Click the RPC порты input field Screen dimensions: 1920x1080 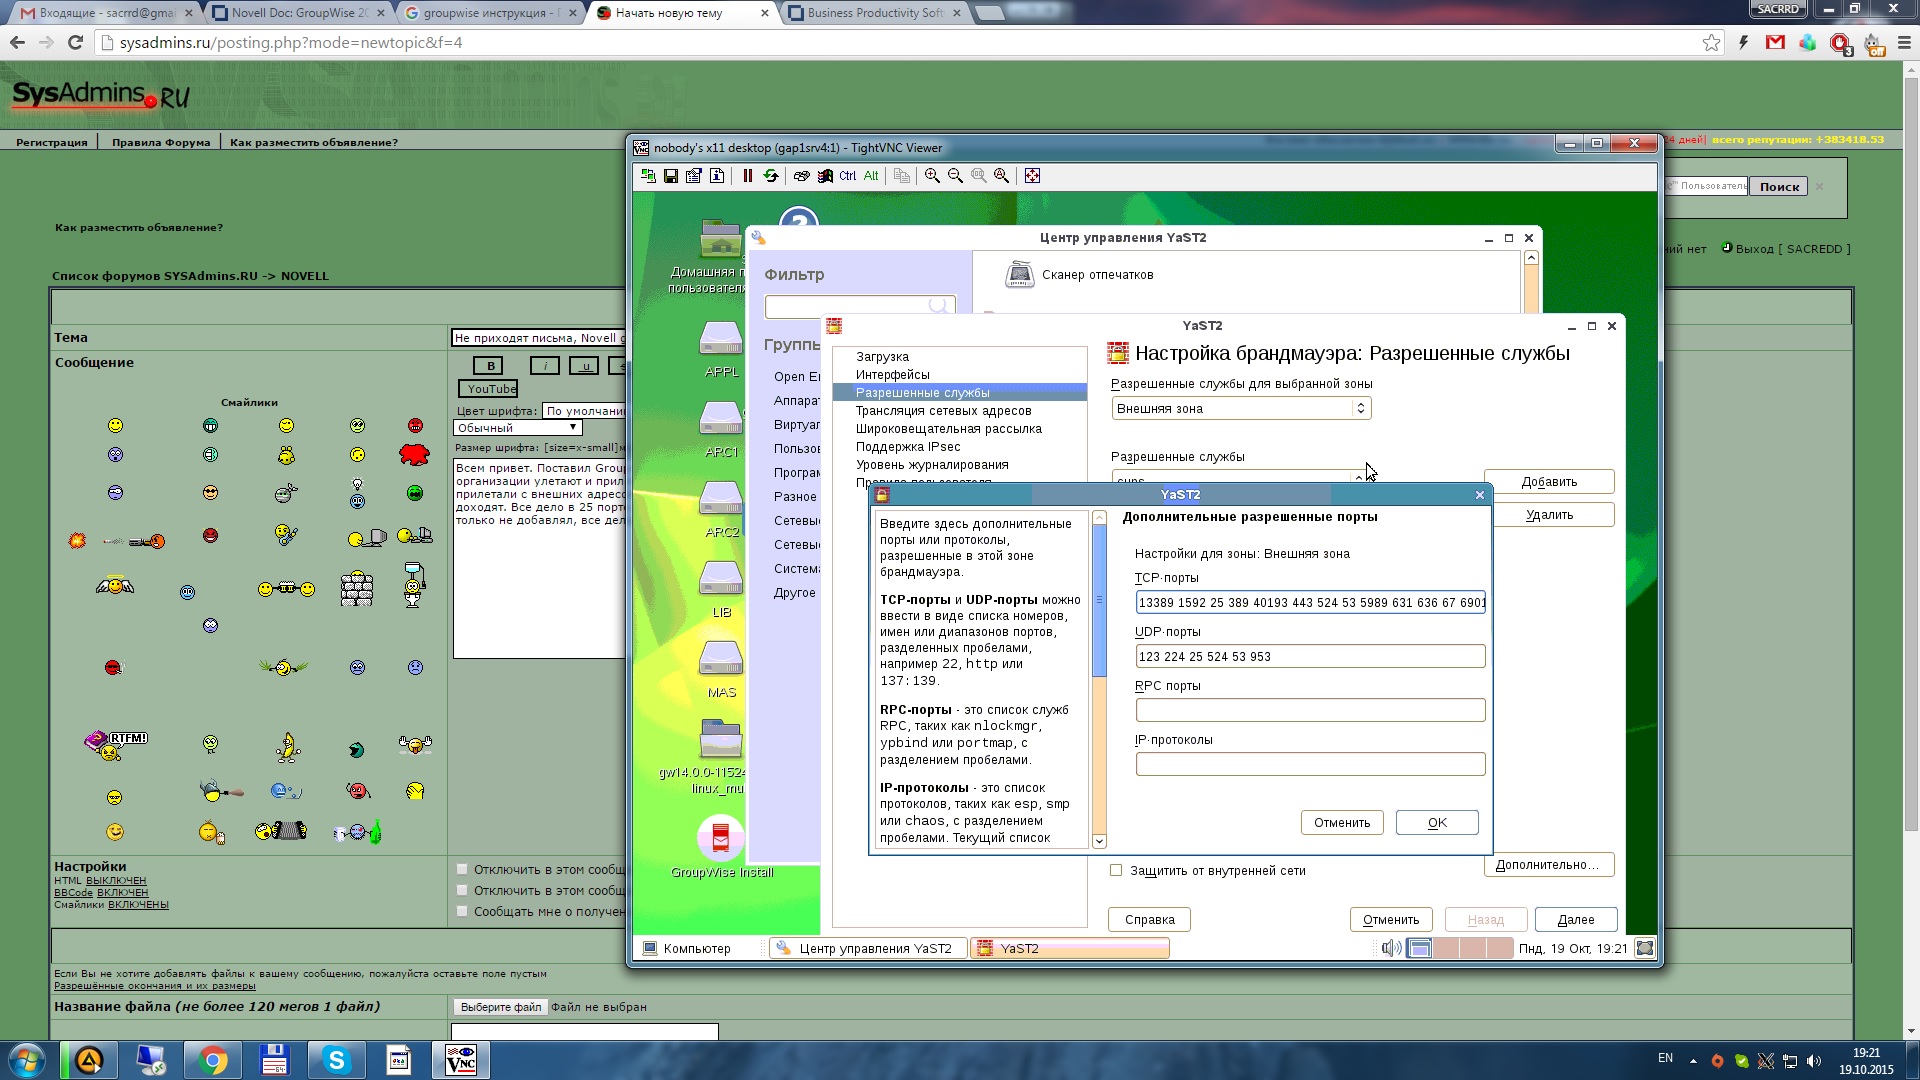tap(1310, 710)
